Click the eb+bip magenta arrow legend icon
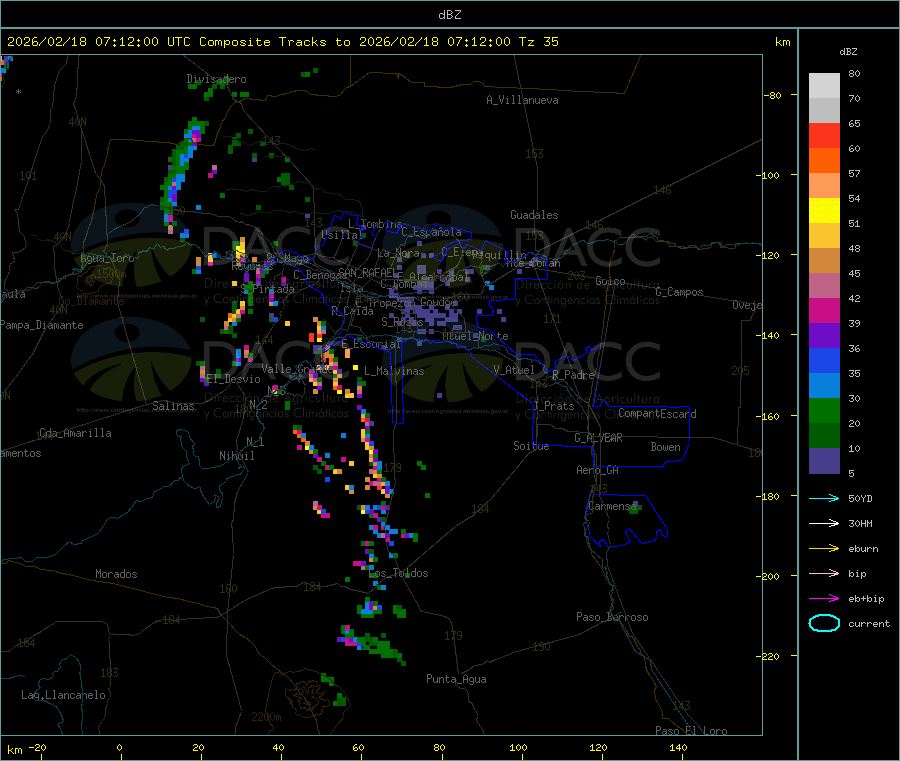 pyautogui.click(x=824, y=599)
